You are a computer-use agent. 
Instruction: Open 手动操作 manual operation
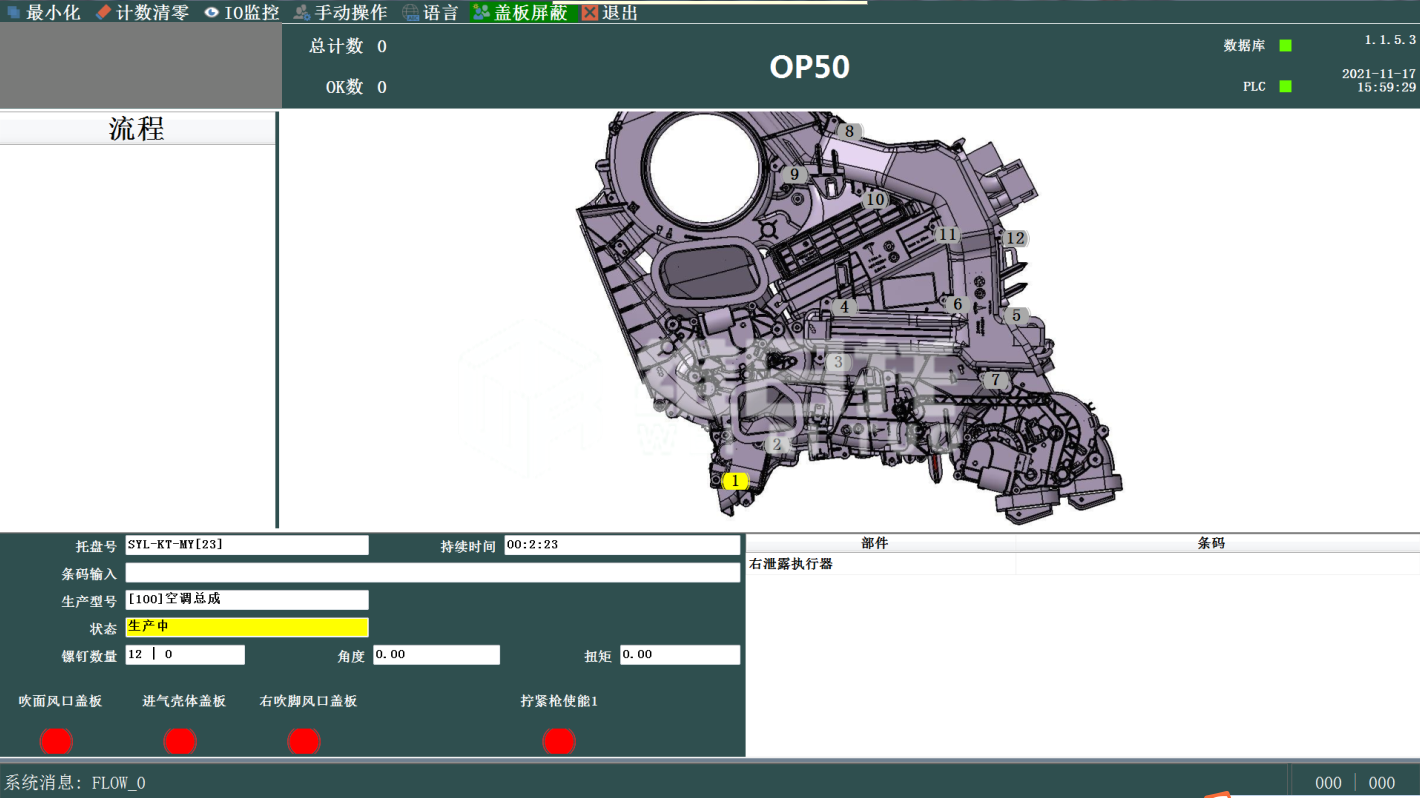pos(340,13)
